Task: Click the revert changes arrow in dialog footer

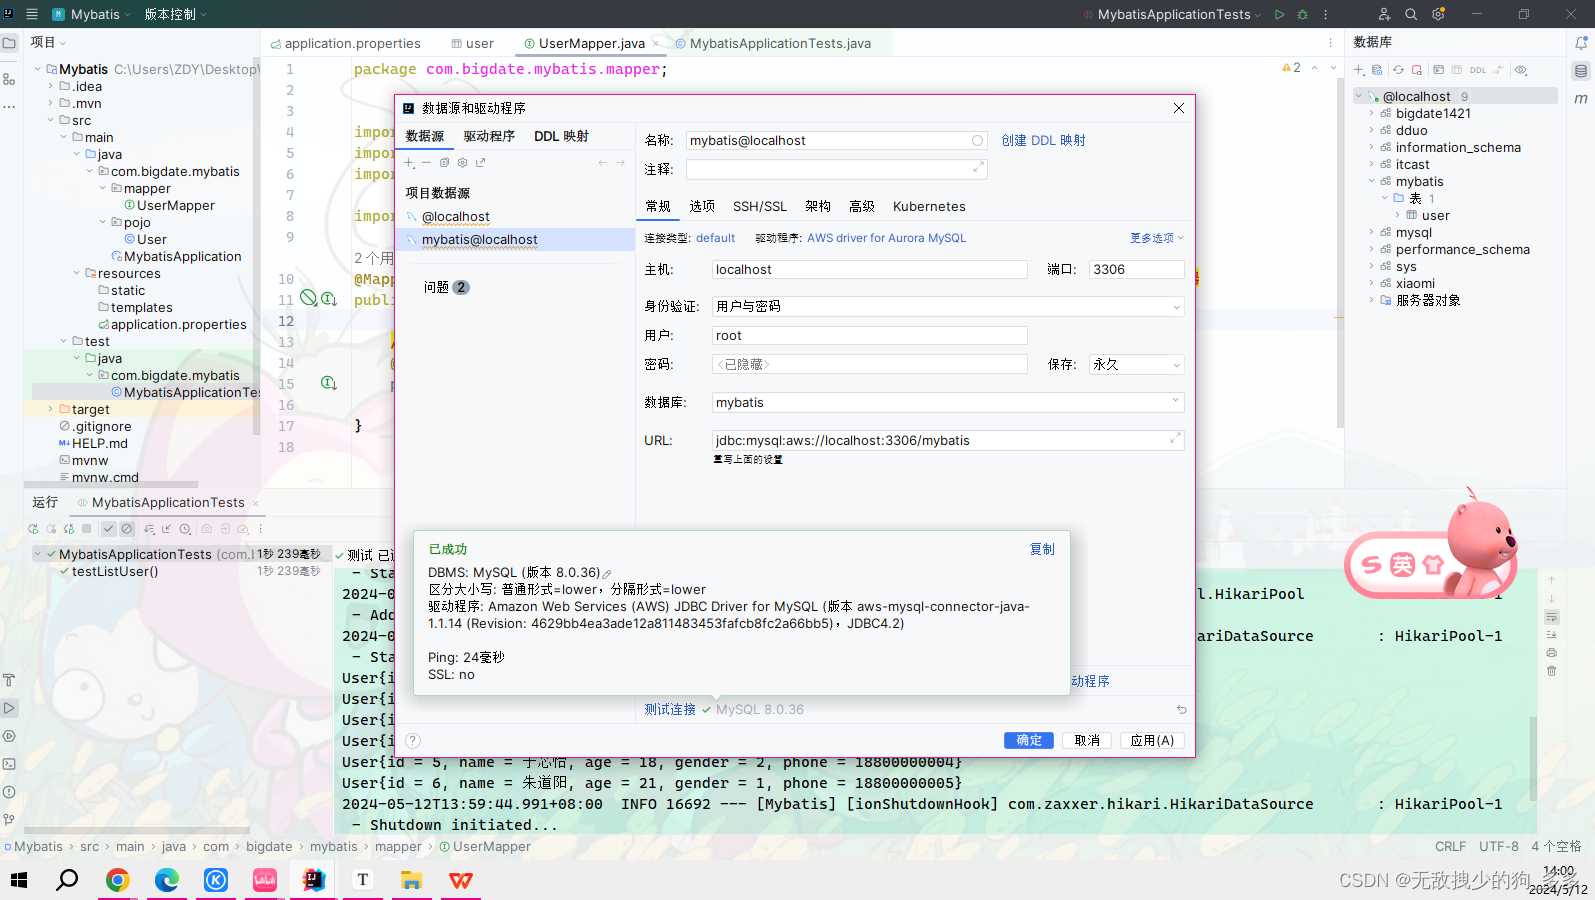Action: [1181, 709]
